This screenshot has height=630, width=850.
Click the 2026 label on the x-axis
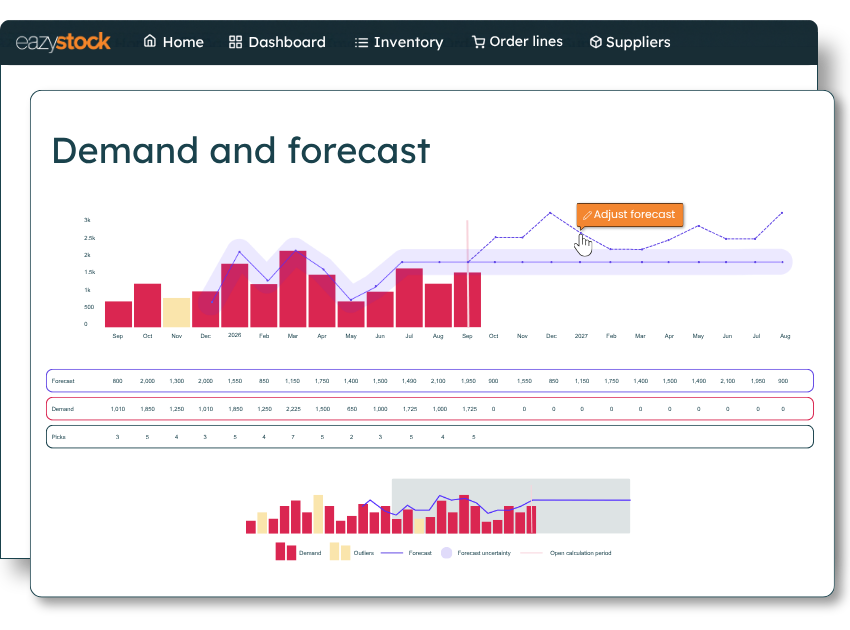pyautogui.click(x=234, y=335)
